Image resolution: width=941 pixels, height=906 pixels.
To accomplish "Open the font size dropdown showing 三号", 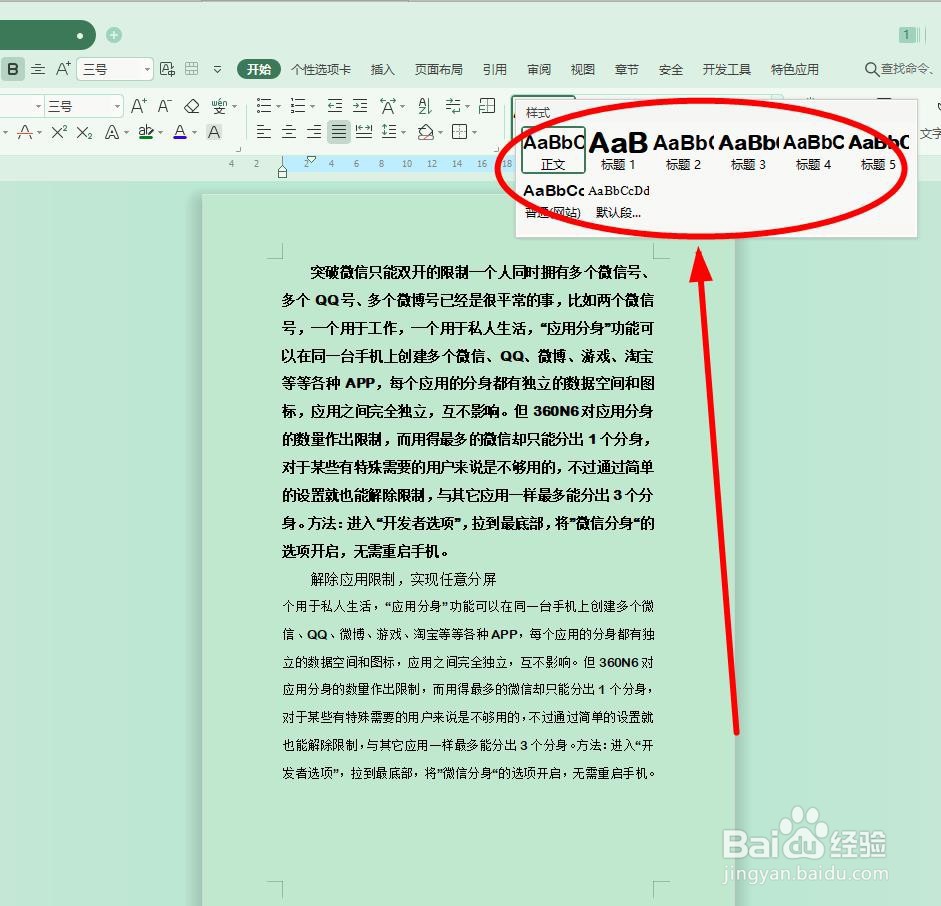I will tap(116, 106).
